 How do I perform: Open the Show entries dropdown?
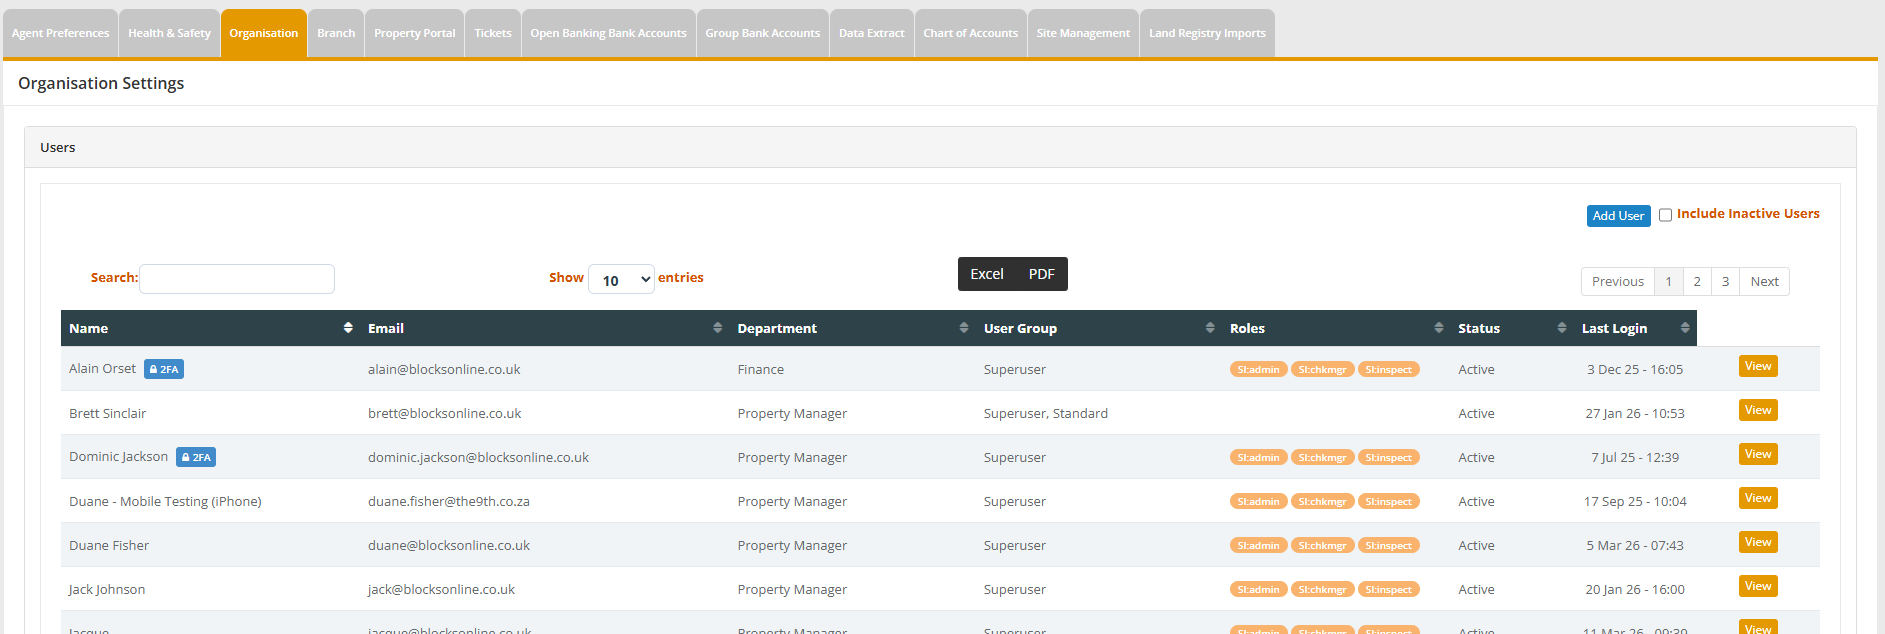(x=621, y=280)
